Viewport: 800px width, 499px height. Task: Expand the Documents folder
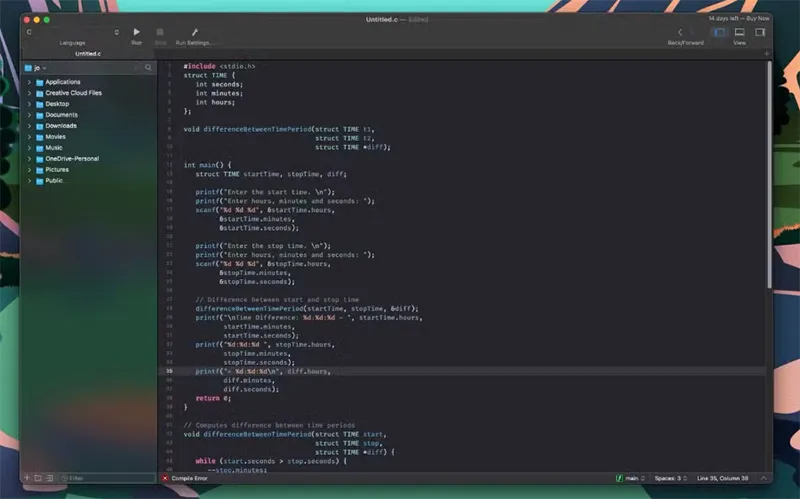29,115
